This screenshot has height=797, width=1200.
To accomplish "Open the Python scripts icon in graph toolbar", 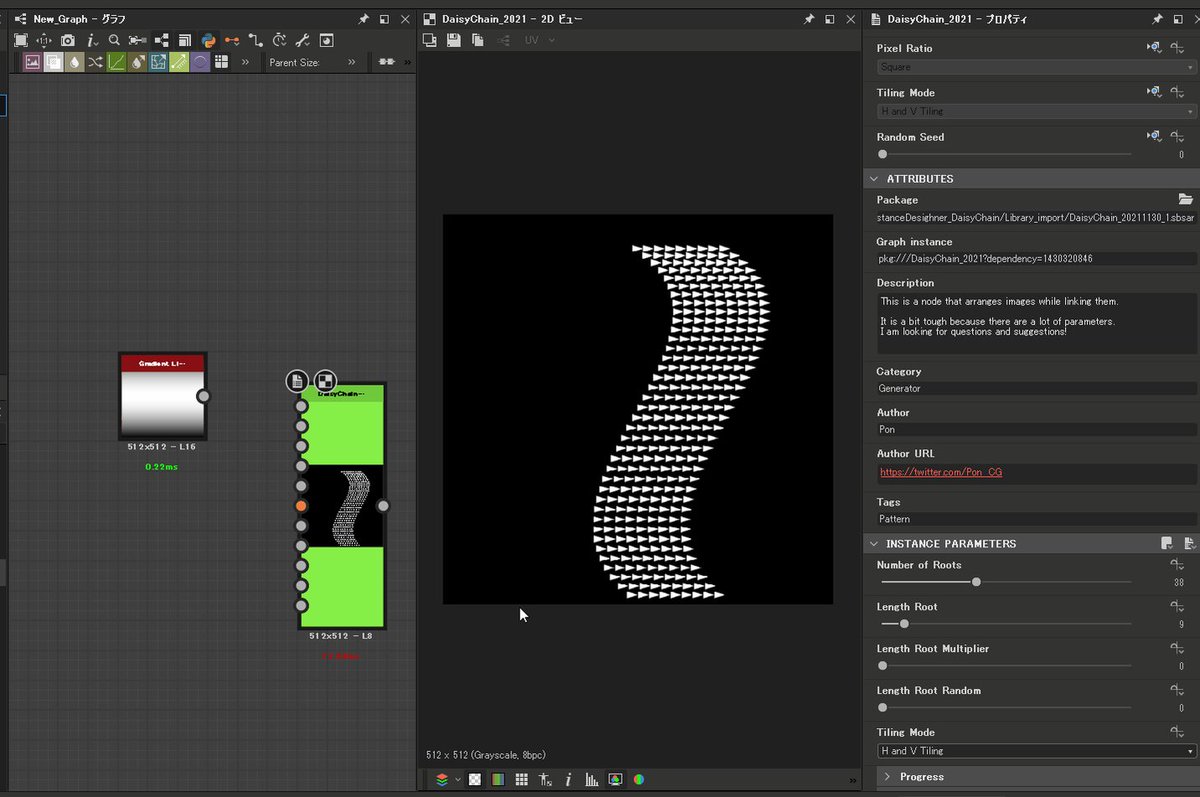I will click(x=208, y=40).
